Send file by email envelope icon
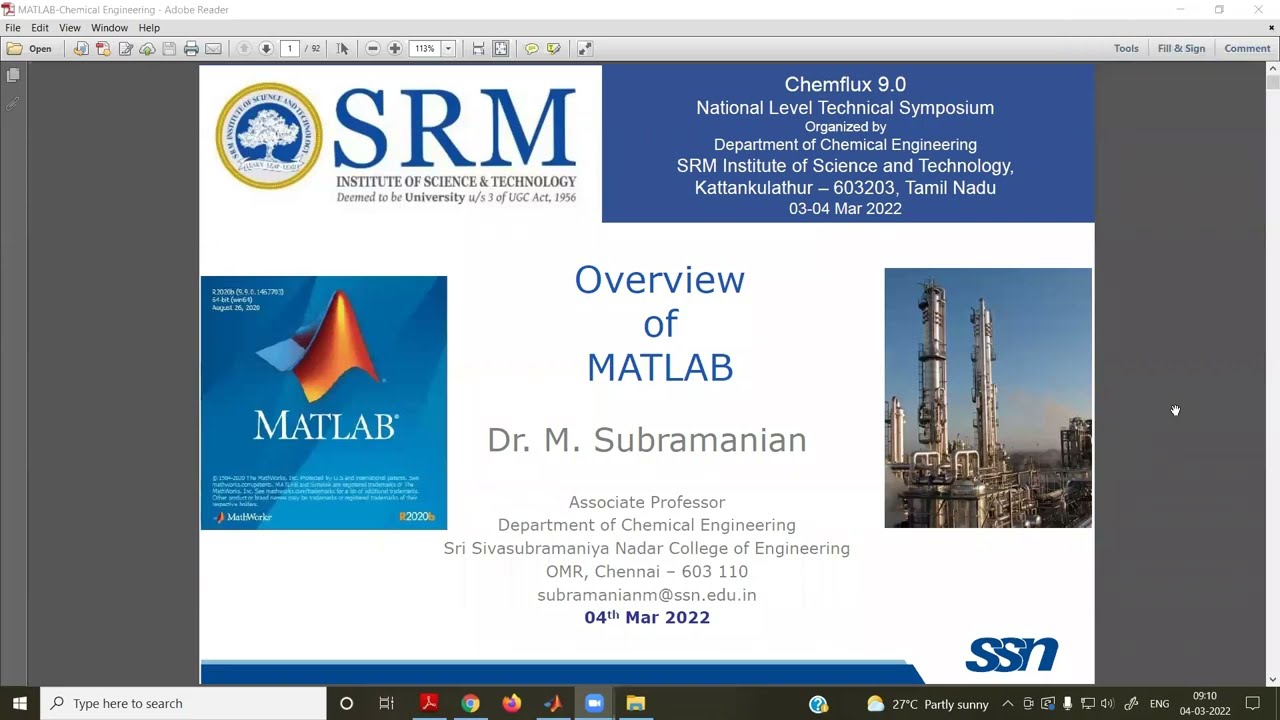 pyautogui.click(x=213, y=48)
